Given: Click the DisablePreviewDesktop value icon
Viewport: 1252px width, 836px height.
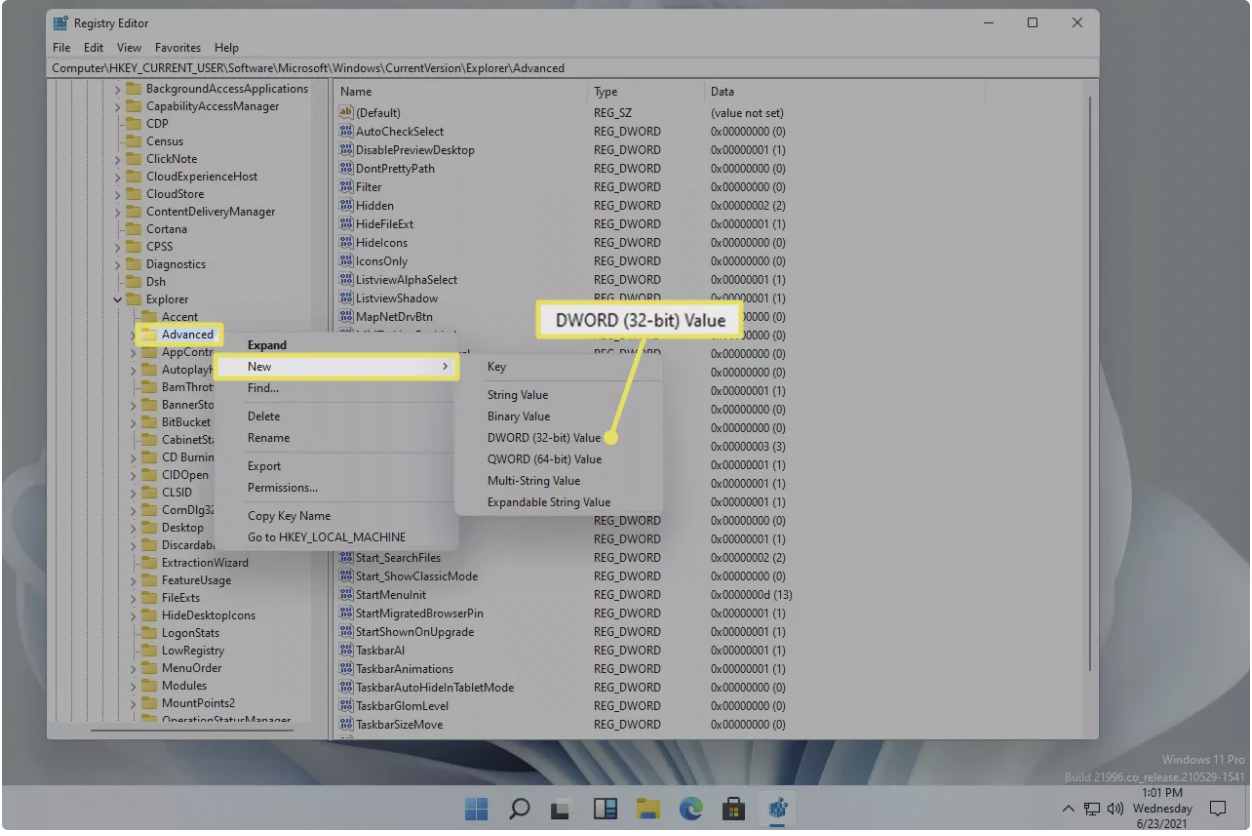Looking at the screenshot, I should [x=347, y=150].
